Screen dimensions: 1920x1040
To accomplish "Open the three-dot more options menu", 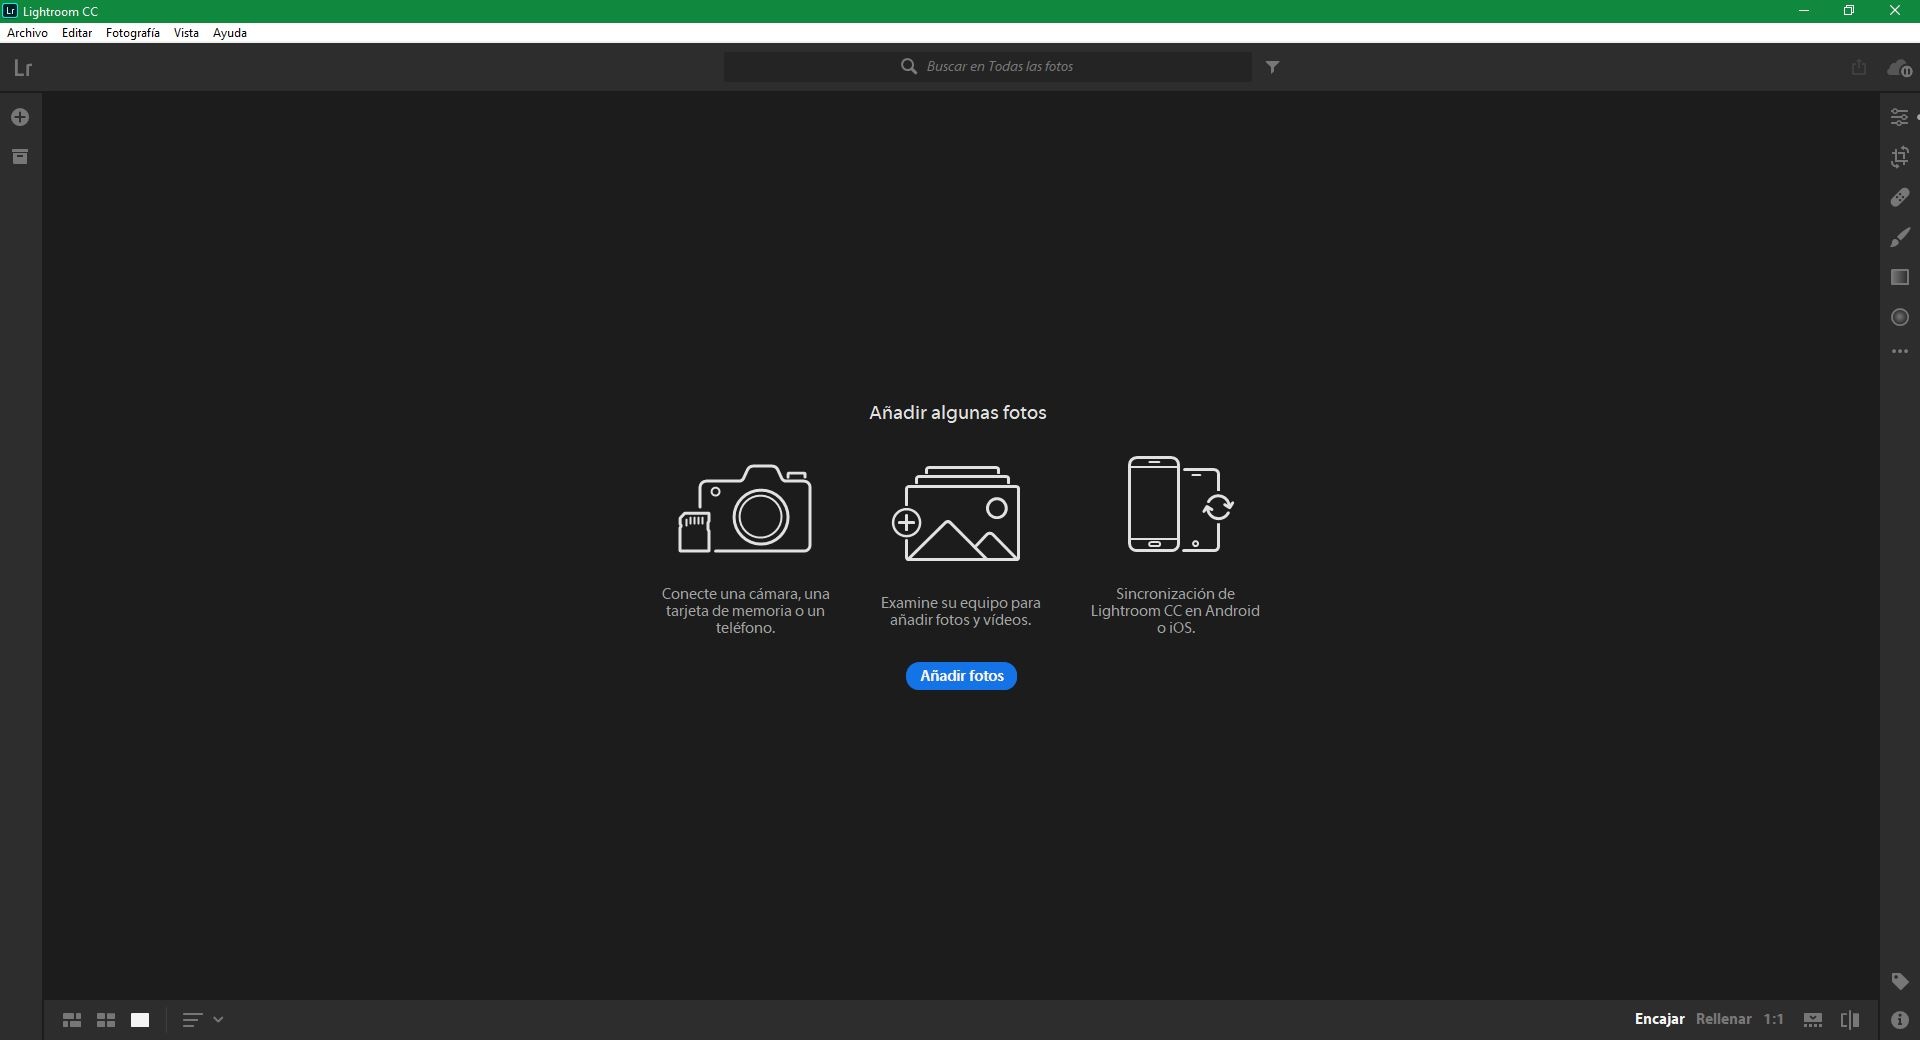I will (x=1900, y=352).
